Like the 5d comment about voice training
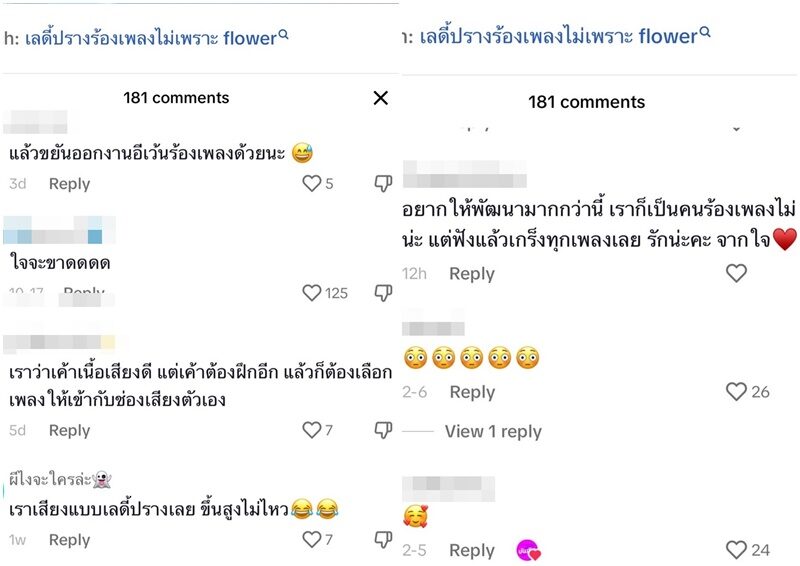The width and height of the screenshot is (800, 566). click(311, 430)
